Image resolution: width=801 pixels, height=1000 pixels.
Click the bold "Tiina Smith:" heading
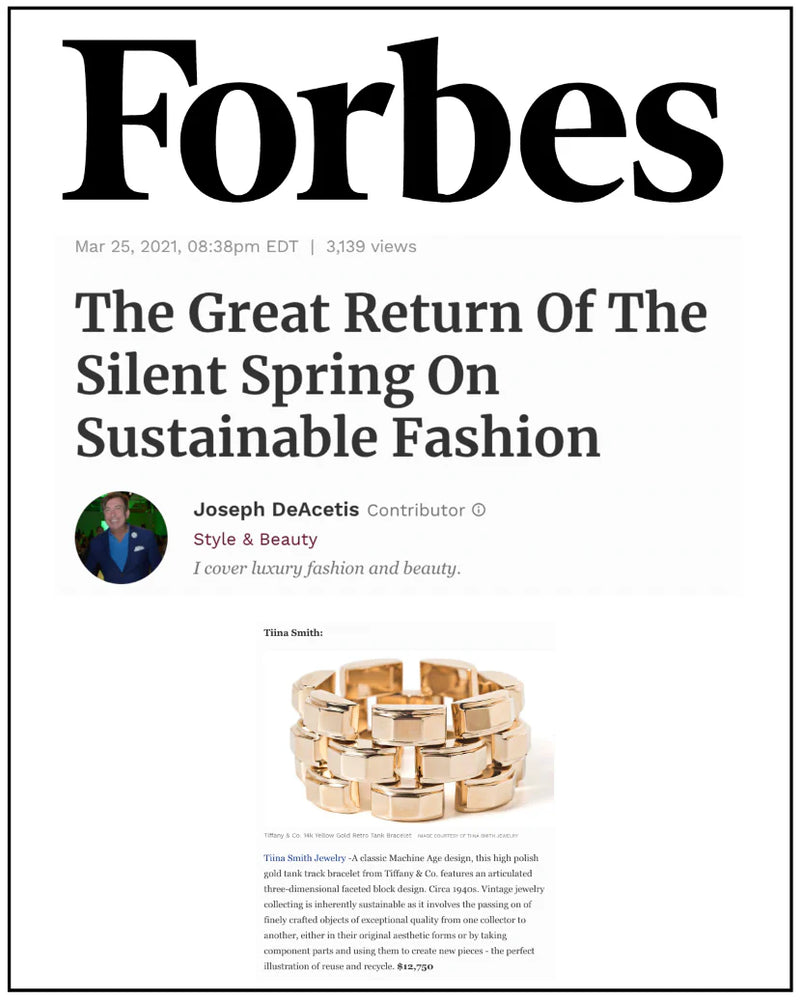coord(293,633)
